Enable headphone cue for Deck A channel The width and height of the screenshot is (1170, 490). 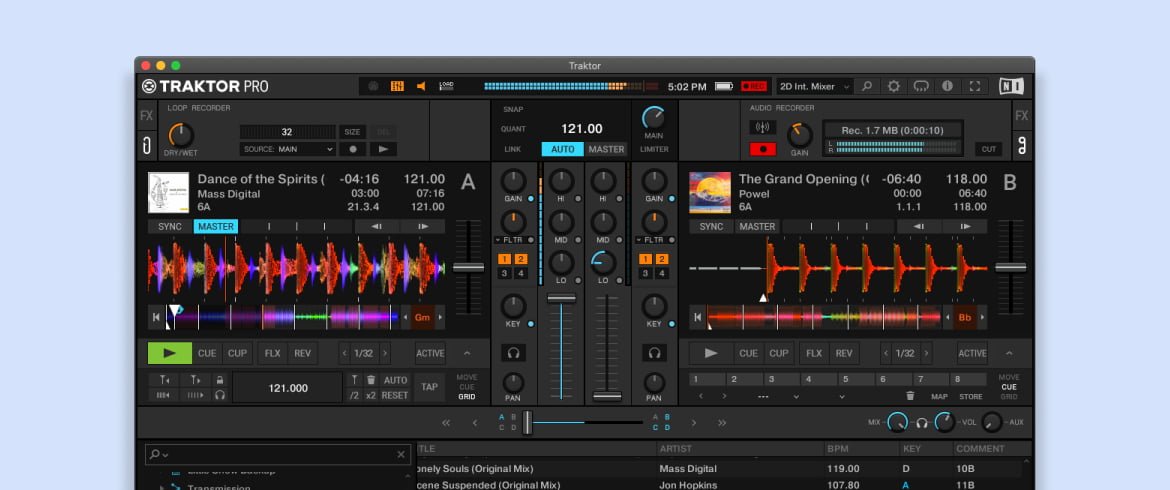[x=514, y=353]
